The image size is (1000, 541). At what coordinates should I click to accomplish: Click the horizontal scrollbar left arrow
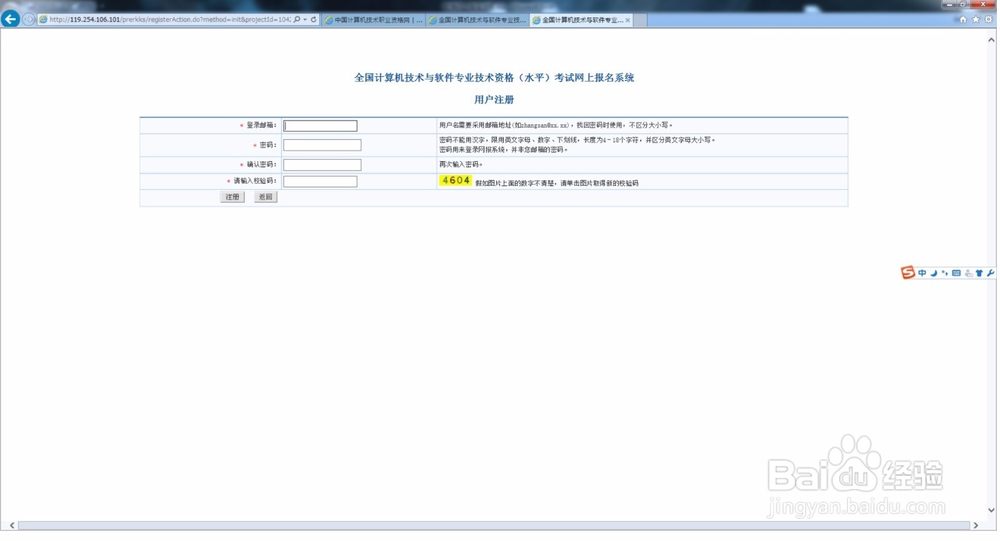click(x=11, y=525)
